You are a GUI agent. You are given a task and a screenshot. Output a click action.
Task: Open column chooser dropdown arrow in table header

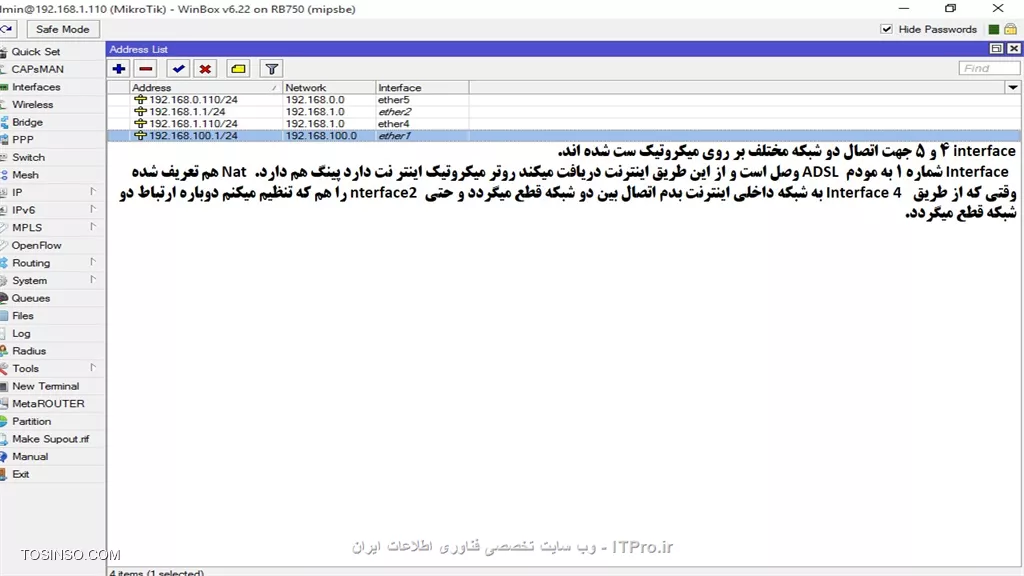pyautogui.click(x=1013, y=88)
